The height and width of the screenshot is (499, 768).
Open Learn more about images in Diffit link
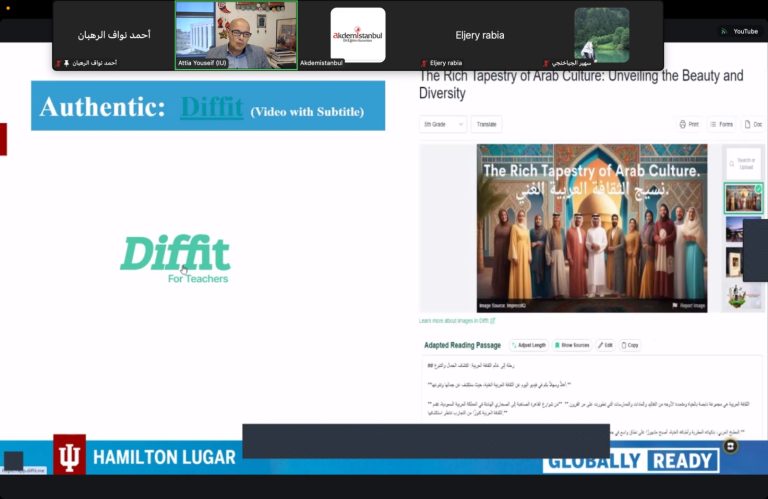tap(457, 321)
